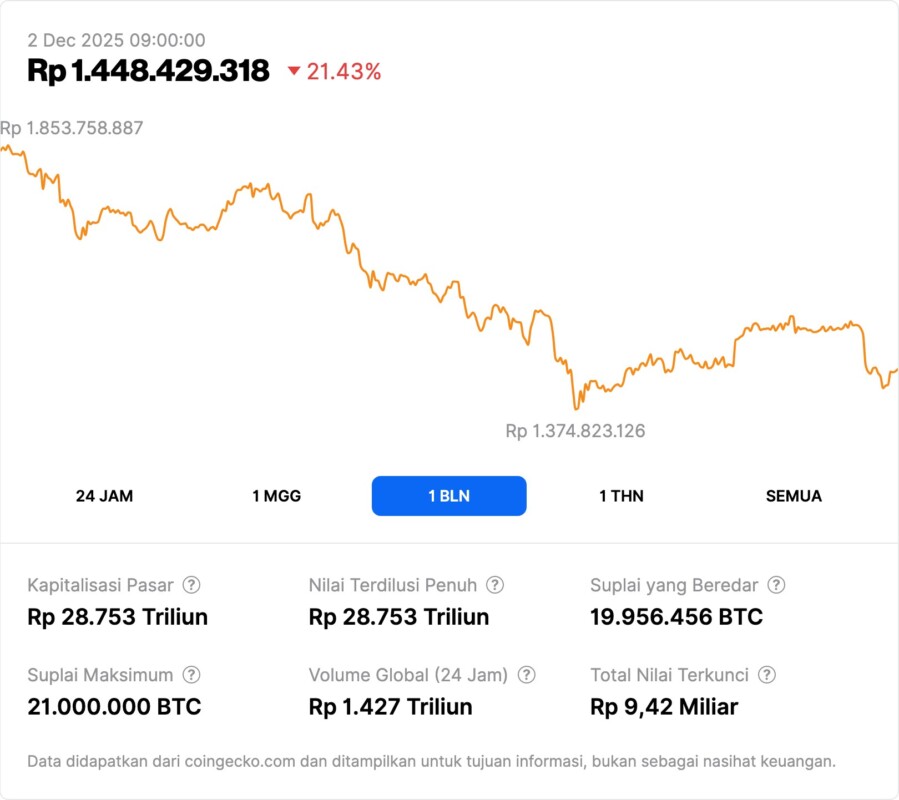The width and height of the screenshot is (899, 800).
Task: Click the red down-arrow percentage indicator
Action: [x=334, y=71]
